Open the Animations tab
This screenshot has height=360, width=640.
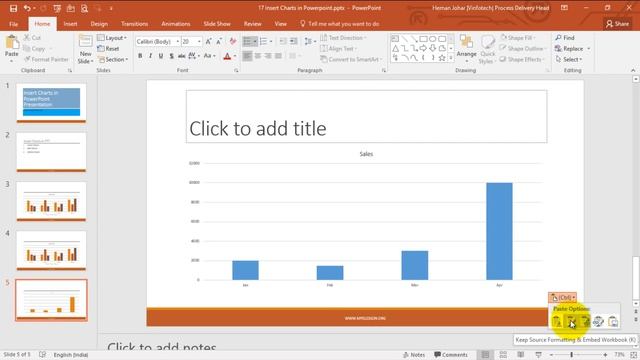176,24
